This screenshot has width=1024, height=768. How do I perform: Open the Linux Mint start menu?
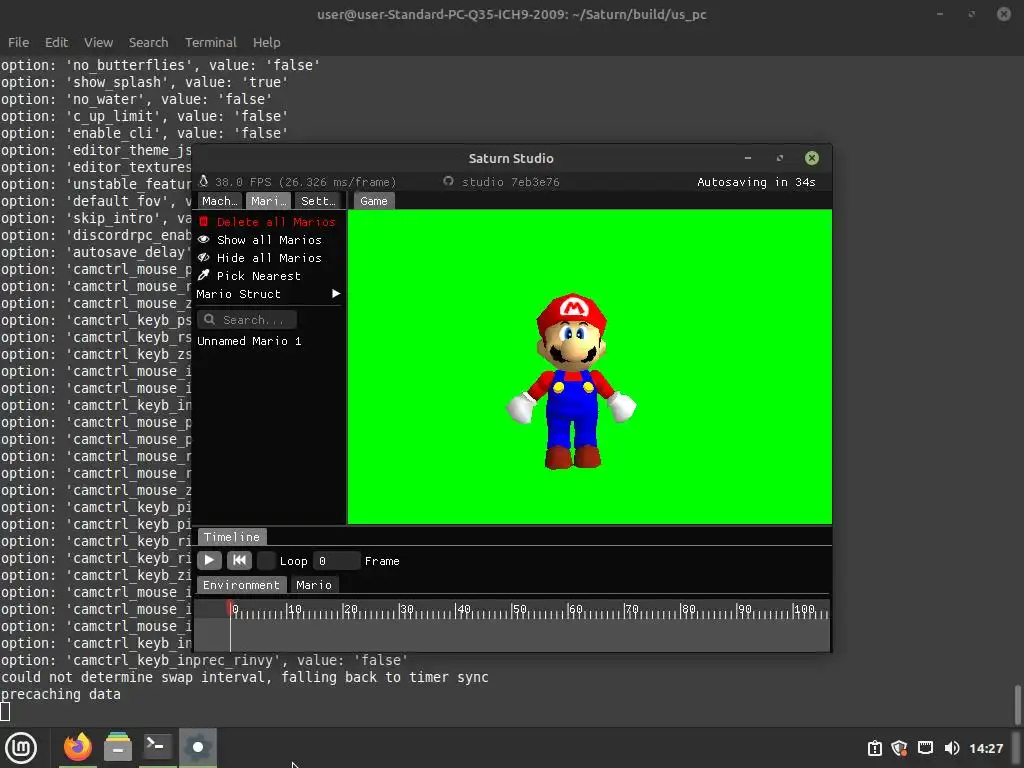[x=22, y=747]
